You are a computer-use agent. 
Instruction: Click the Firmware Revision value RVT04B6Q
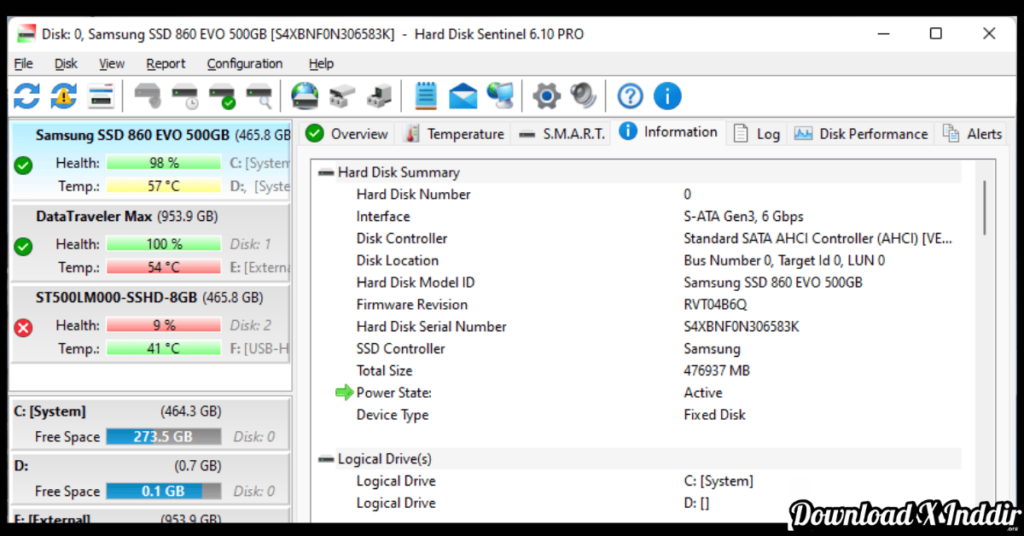tap(715, 304)
